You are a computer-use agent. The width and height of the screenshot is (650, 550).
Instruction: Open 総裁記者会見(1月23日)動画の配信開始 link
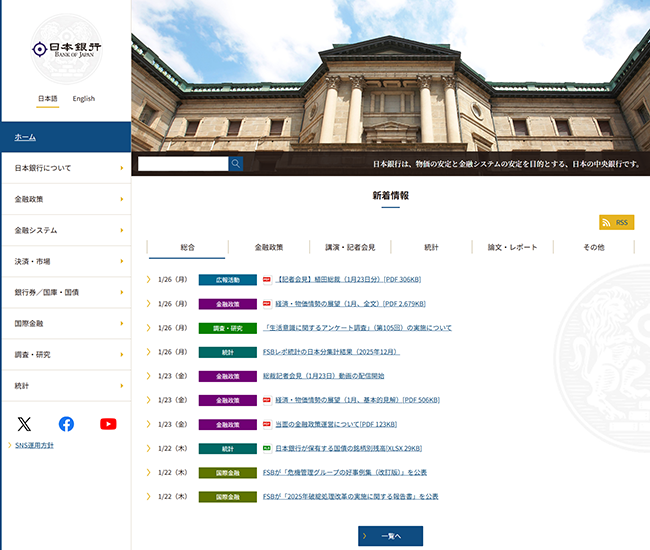click(323, 376)
